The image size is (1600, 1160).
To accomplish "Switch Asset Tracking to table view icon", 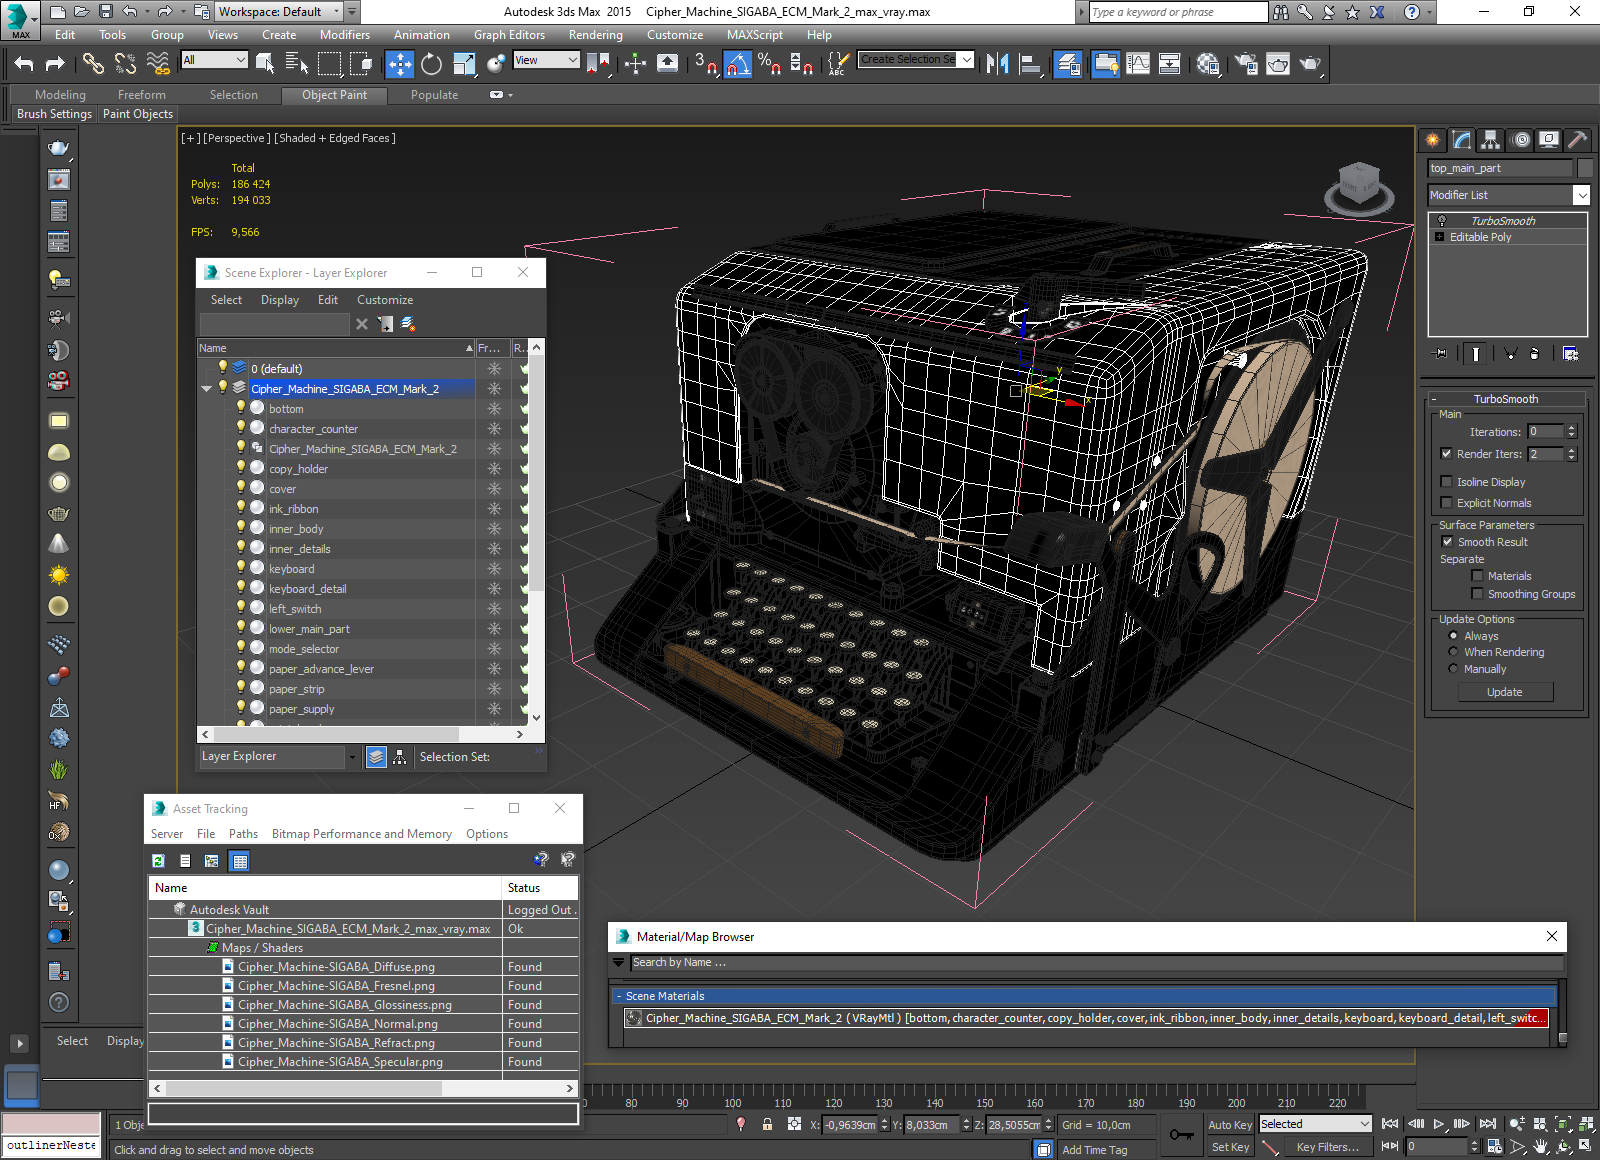I will pos(239,861).
